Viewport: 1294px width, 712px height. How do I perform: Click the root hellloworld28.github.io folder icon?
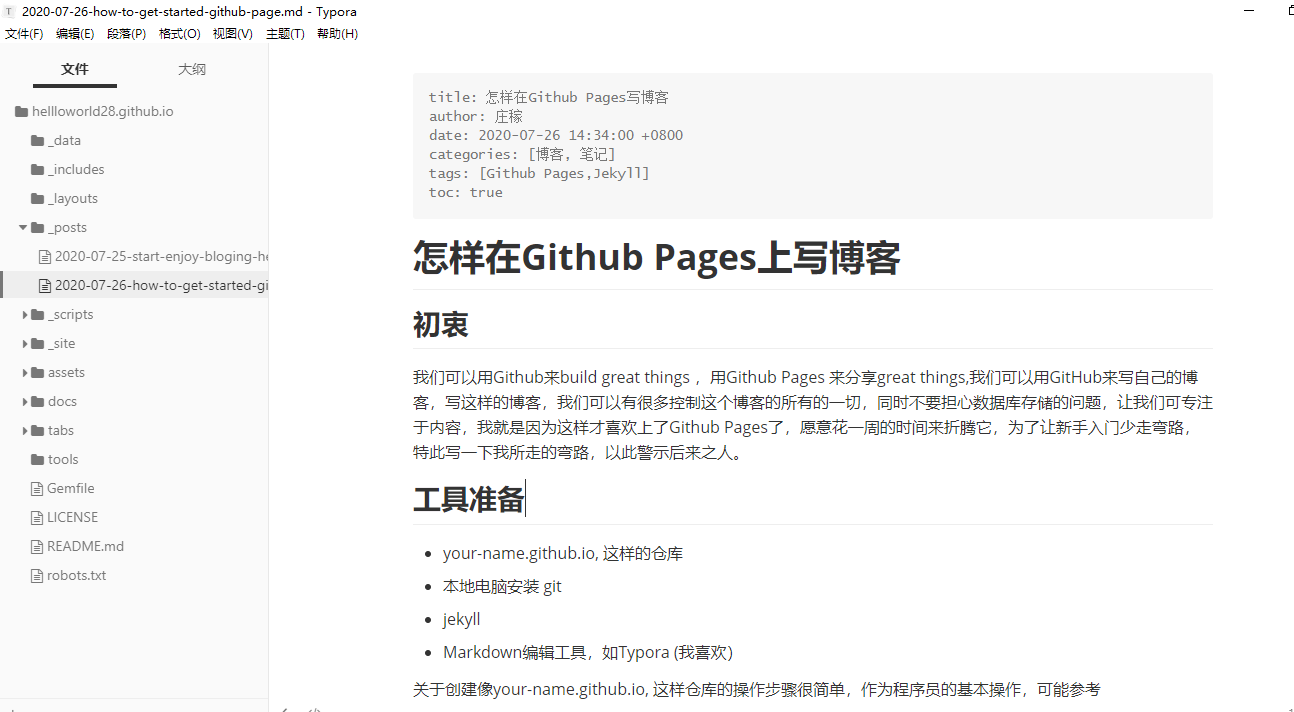21,112
